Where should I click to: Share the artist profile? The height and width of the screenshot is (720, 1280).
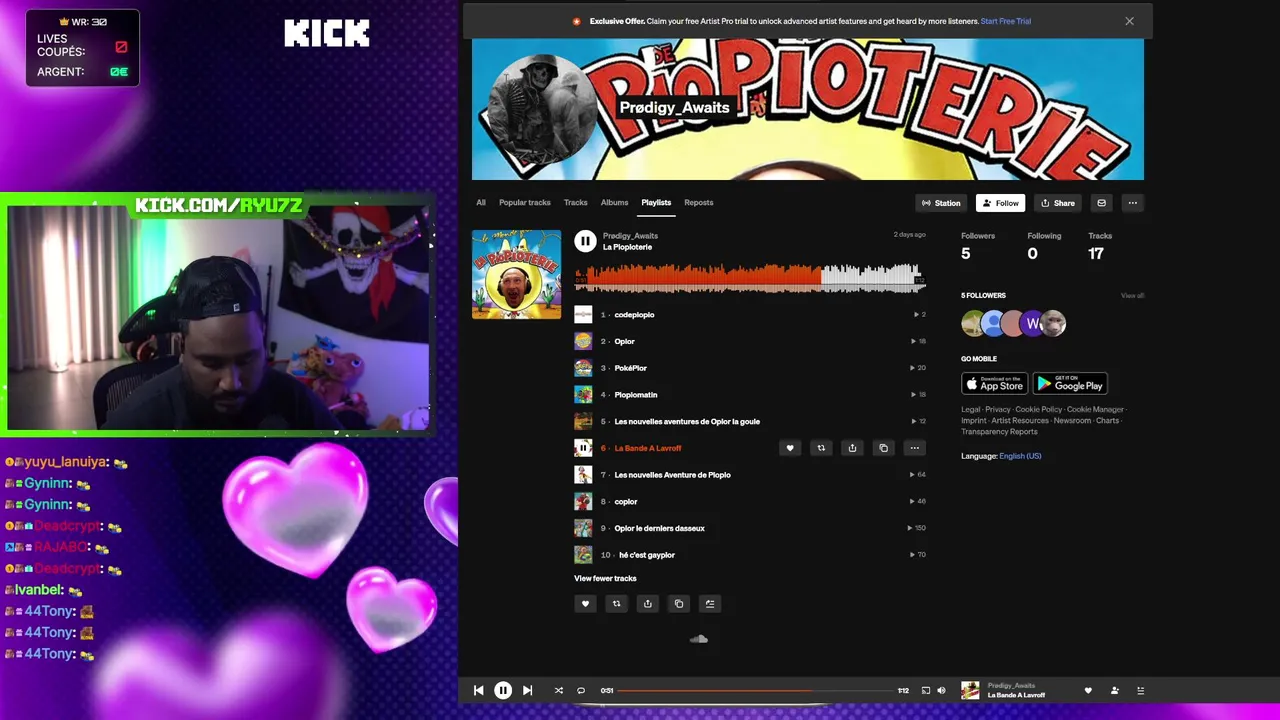[x=1058, y=203]
